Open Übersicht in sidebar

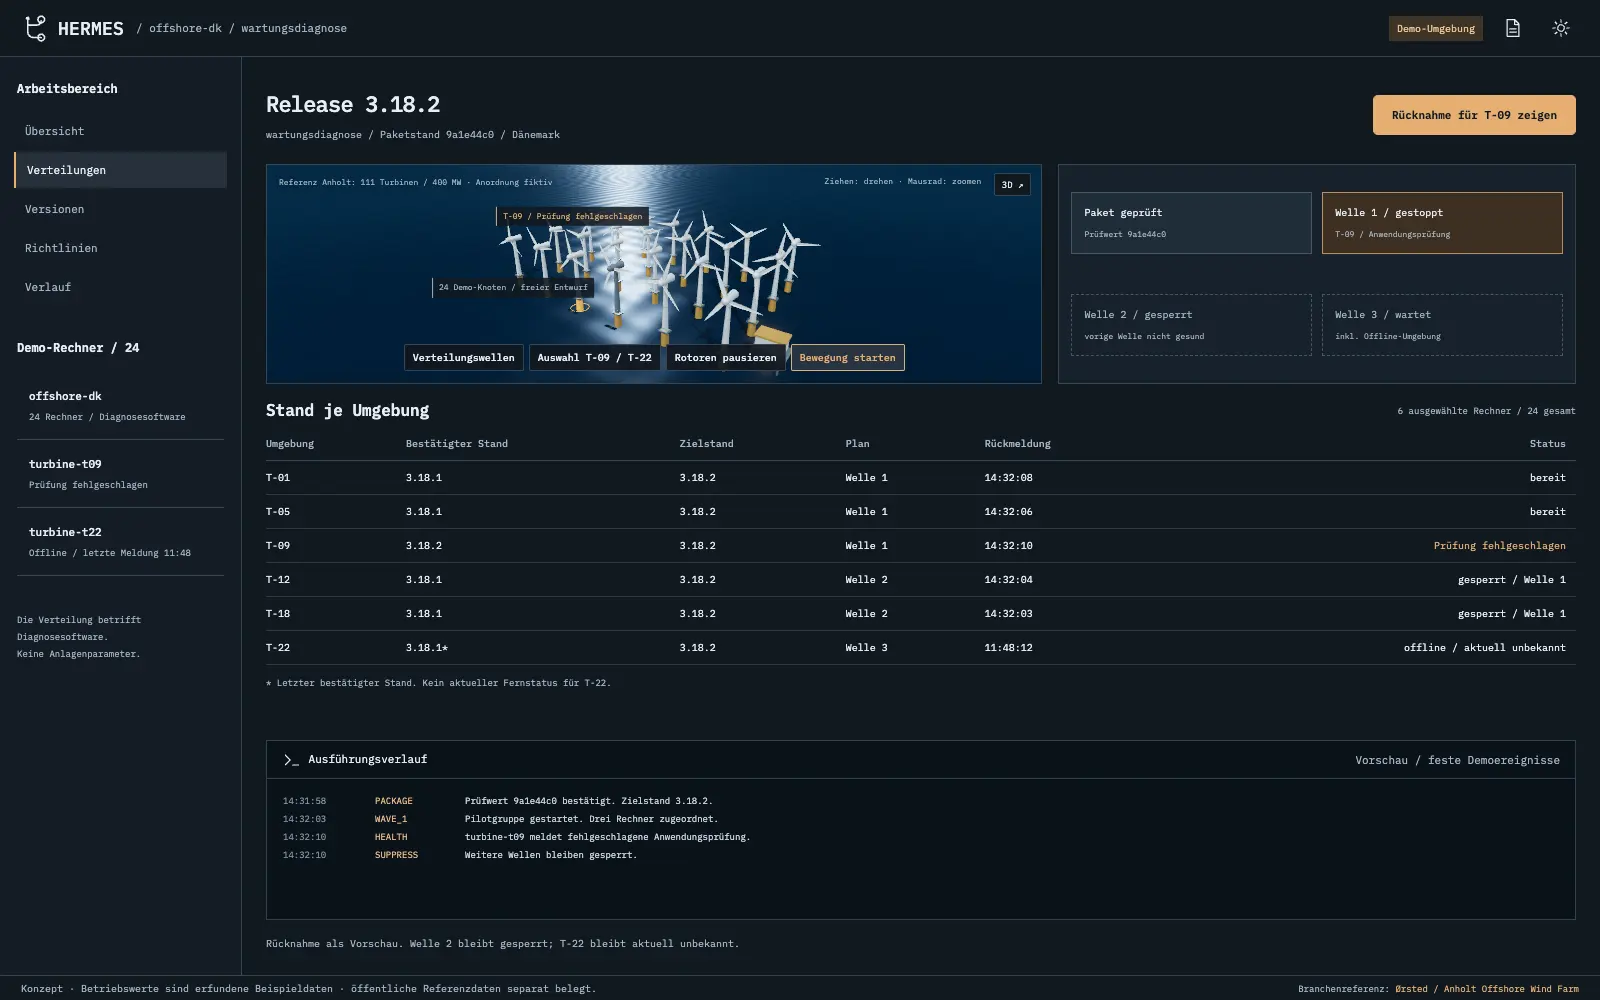pos(120,131)
